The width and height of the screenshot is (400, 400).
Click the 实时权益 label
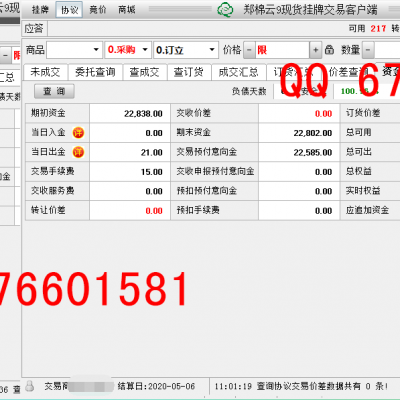click(363, 191)
